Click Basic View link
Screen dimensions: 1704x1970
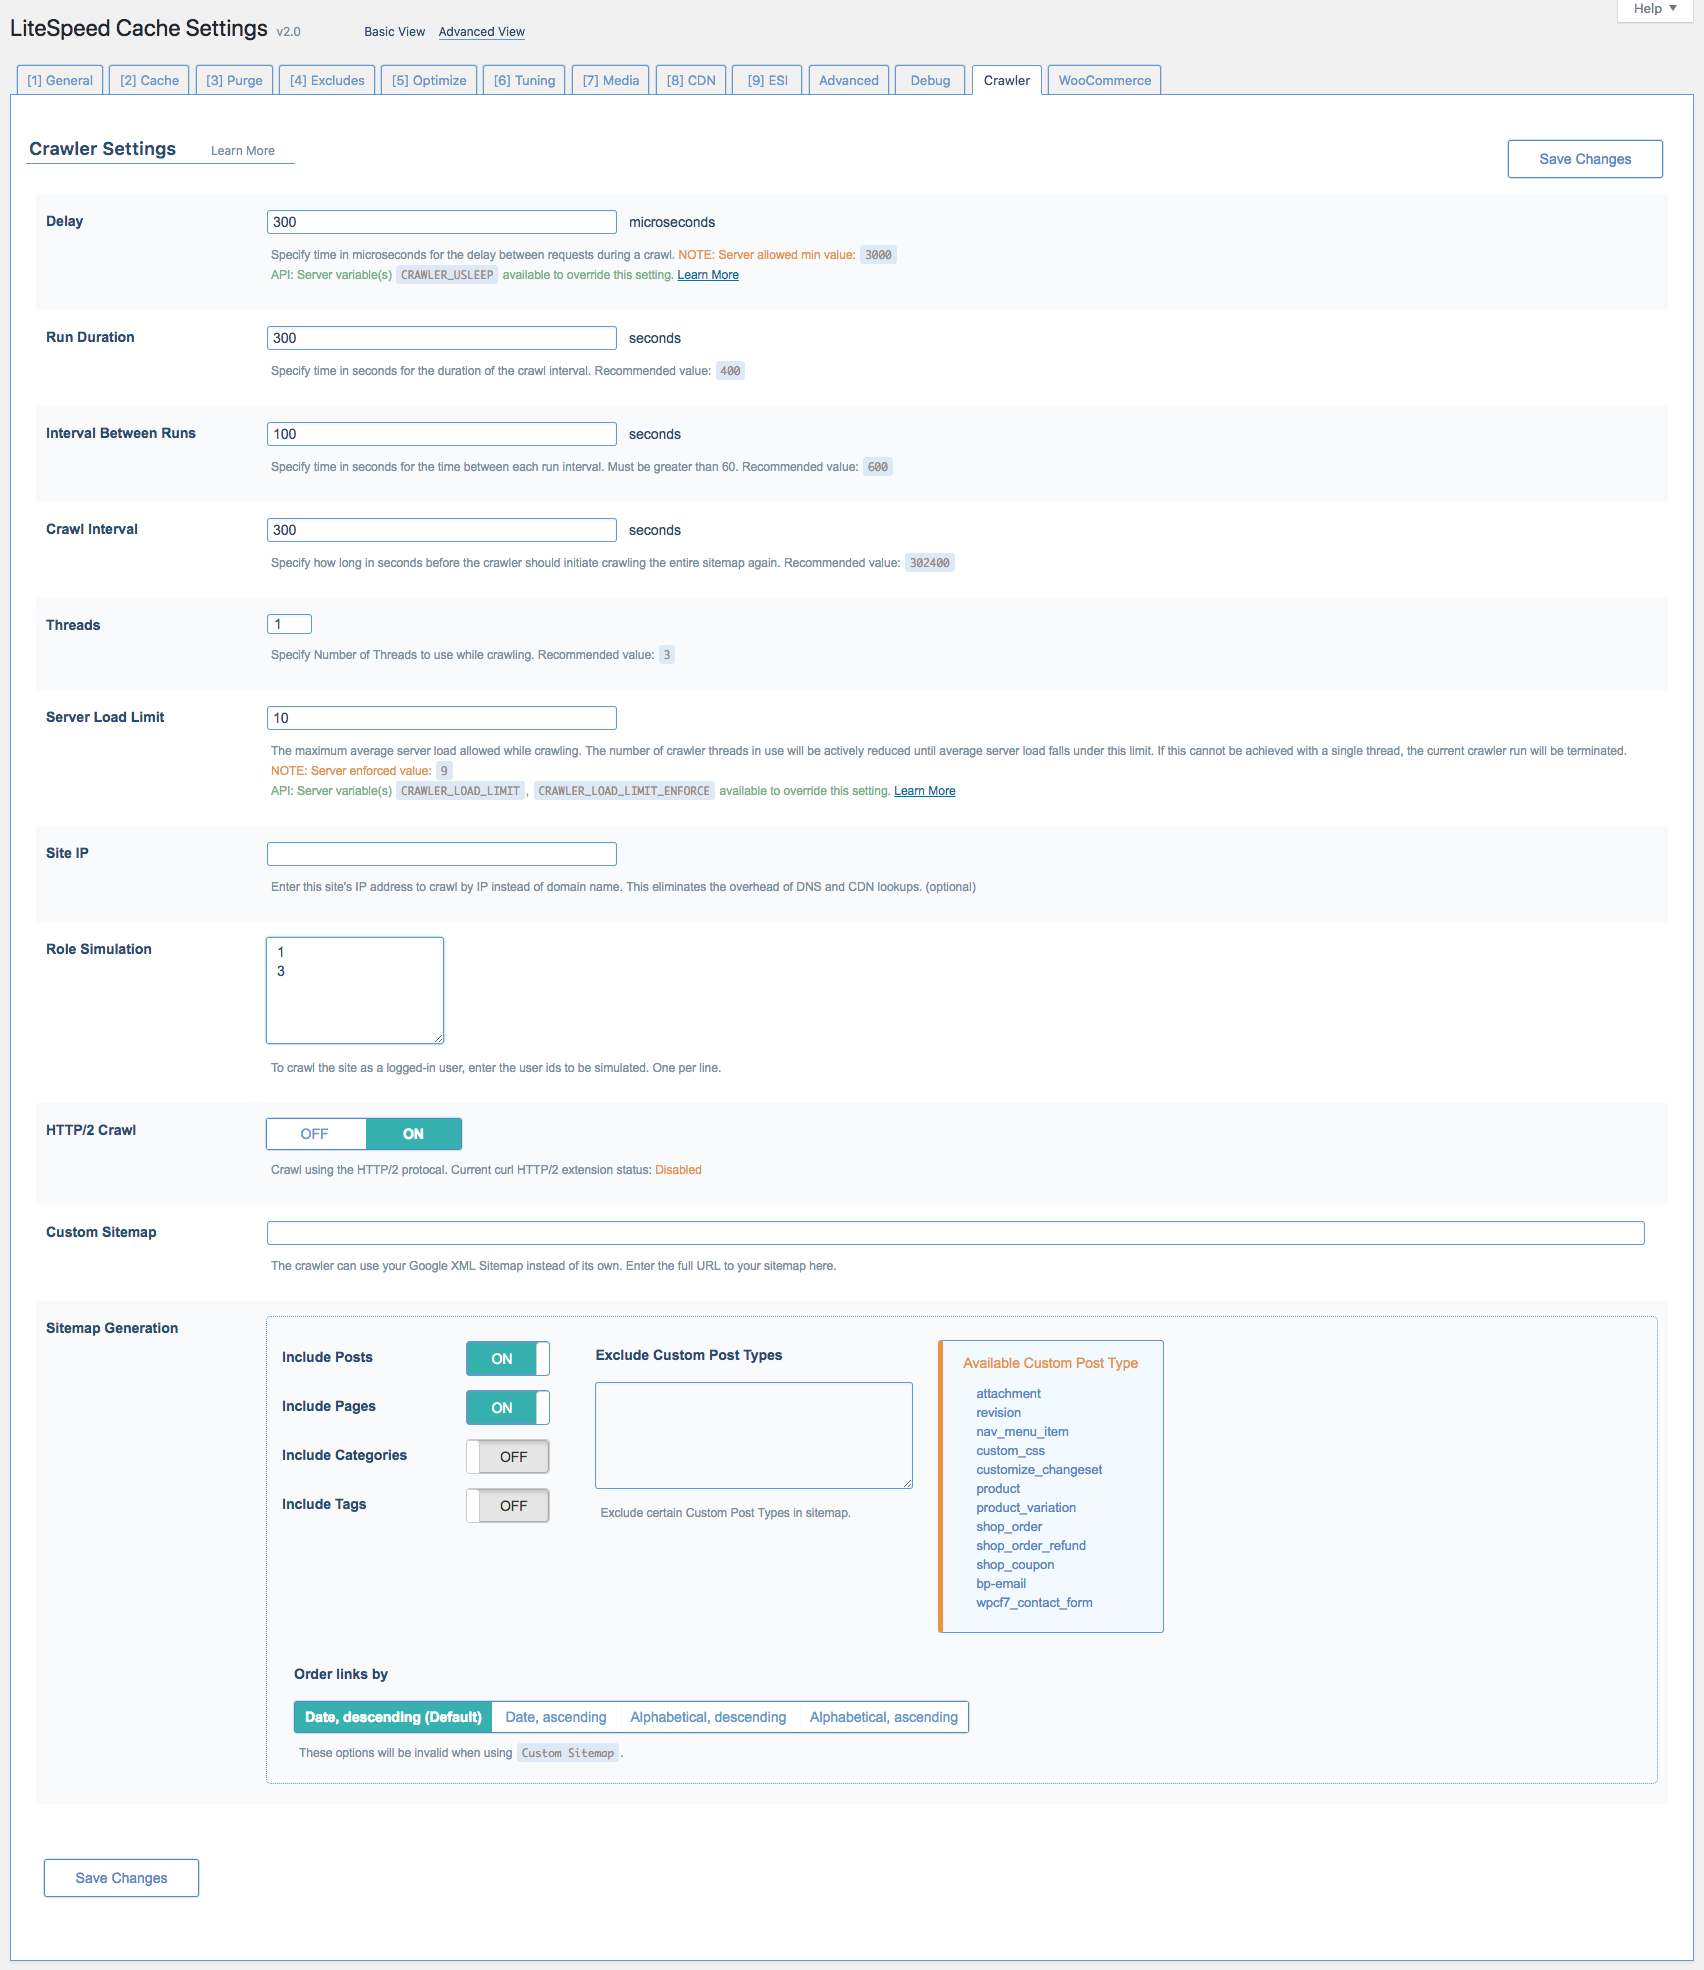tap(394, 32)
